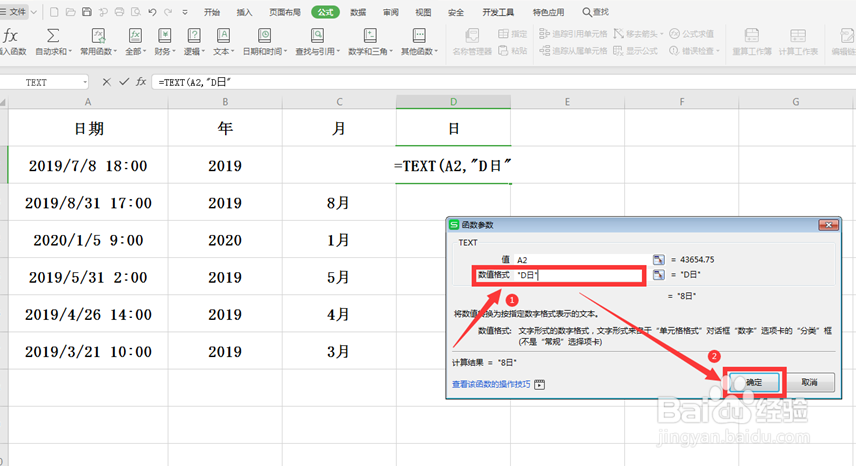
Task: Click the open folder icon
Action: (x=70, y=11)
